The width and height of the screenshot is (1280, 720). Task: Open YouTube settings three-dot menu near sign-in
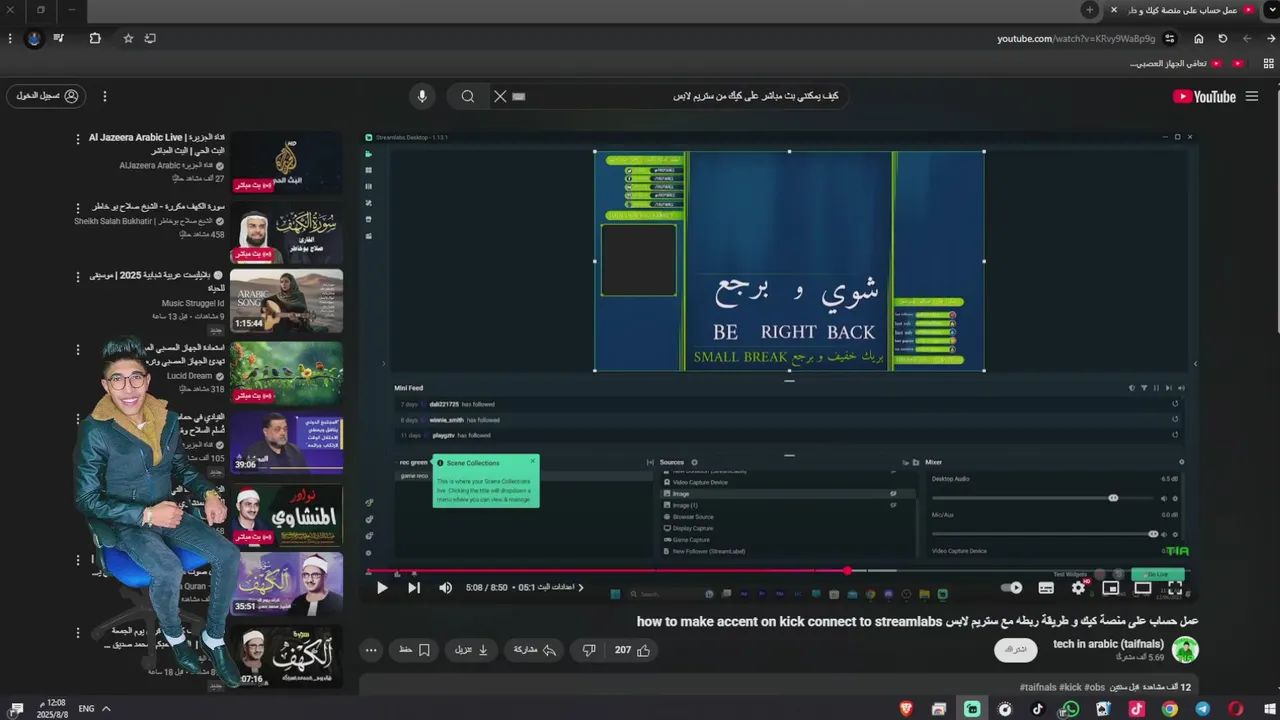(x=104, y=96)
